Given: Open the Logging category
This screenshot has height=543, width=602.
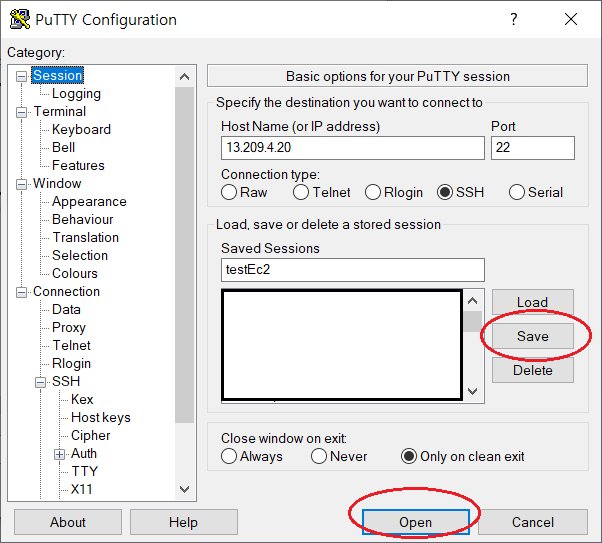Looking at the screenshot, I should tap(76, 93).
